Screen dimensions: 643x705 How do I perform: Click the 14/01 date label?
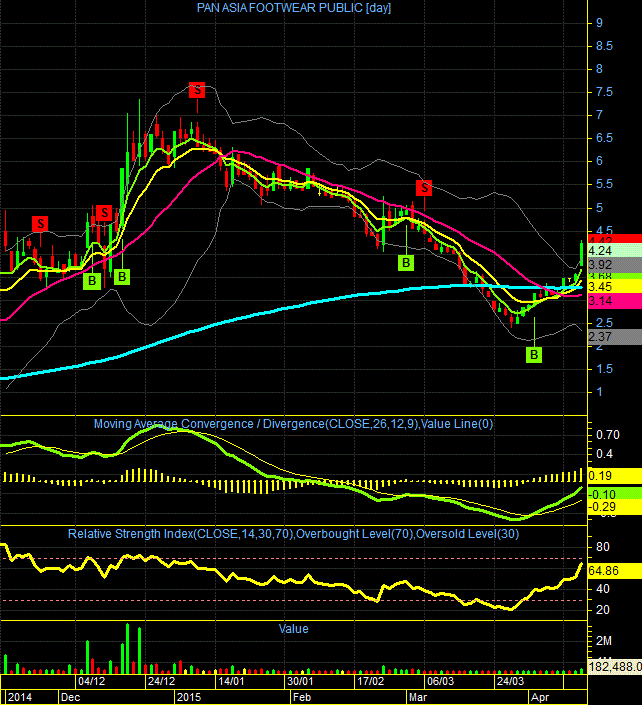point(231,681)
